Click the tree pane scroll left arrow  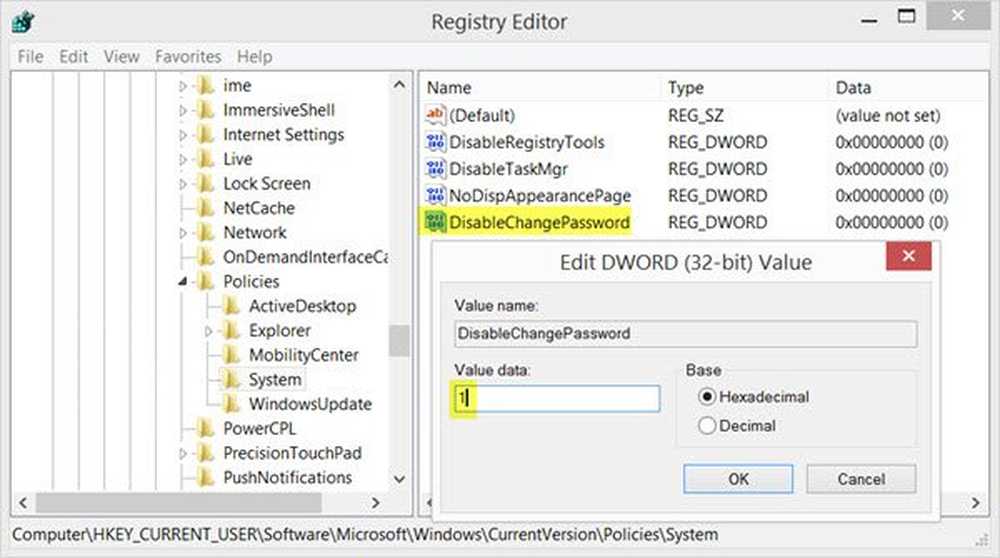pos(23,503)
